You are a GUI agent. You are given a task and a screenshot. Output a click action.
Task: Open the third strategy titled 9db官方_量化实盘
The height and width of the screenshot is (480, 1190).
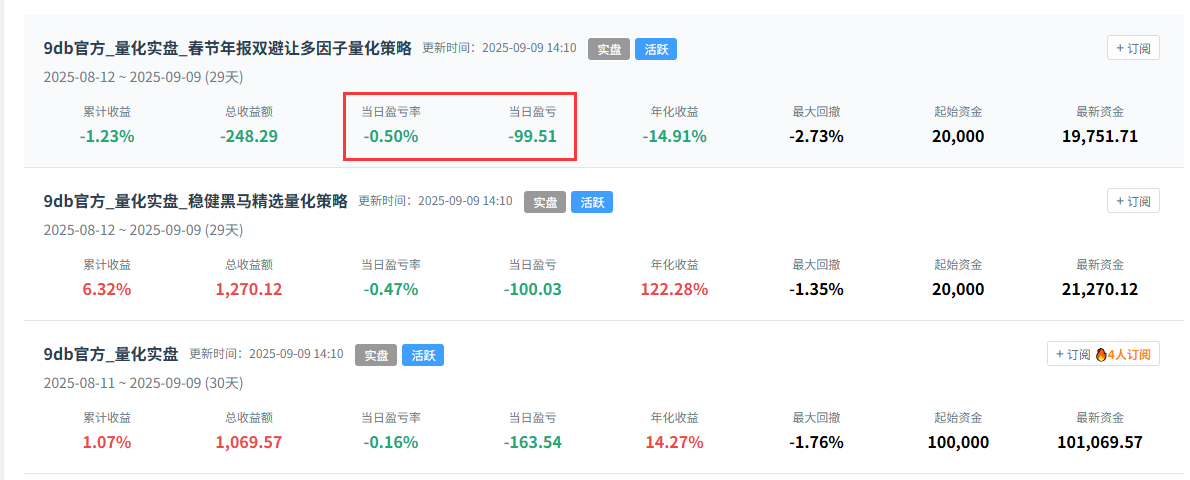[111, 354]
